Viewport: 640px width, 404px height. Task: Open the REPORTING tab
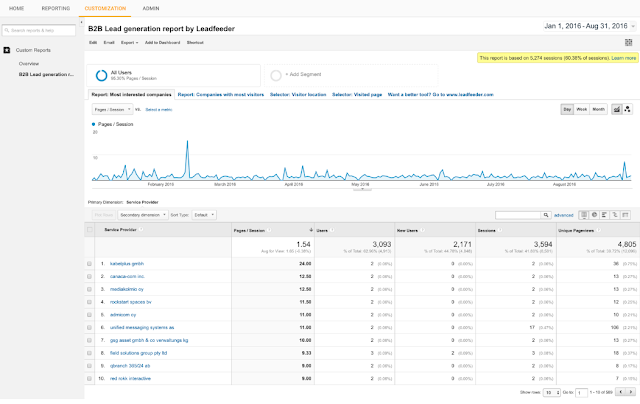56,8
